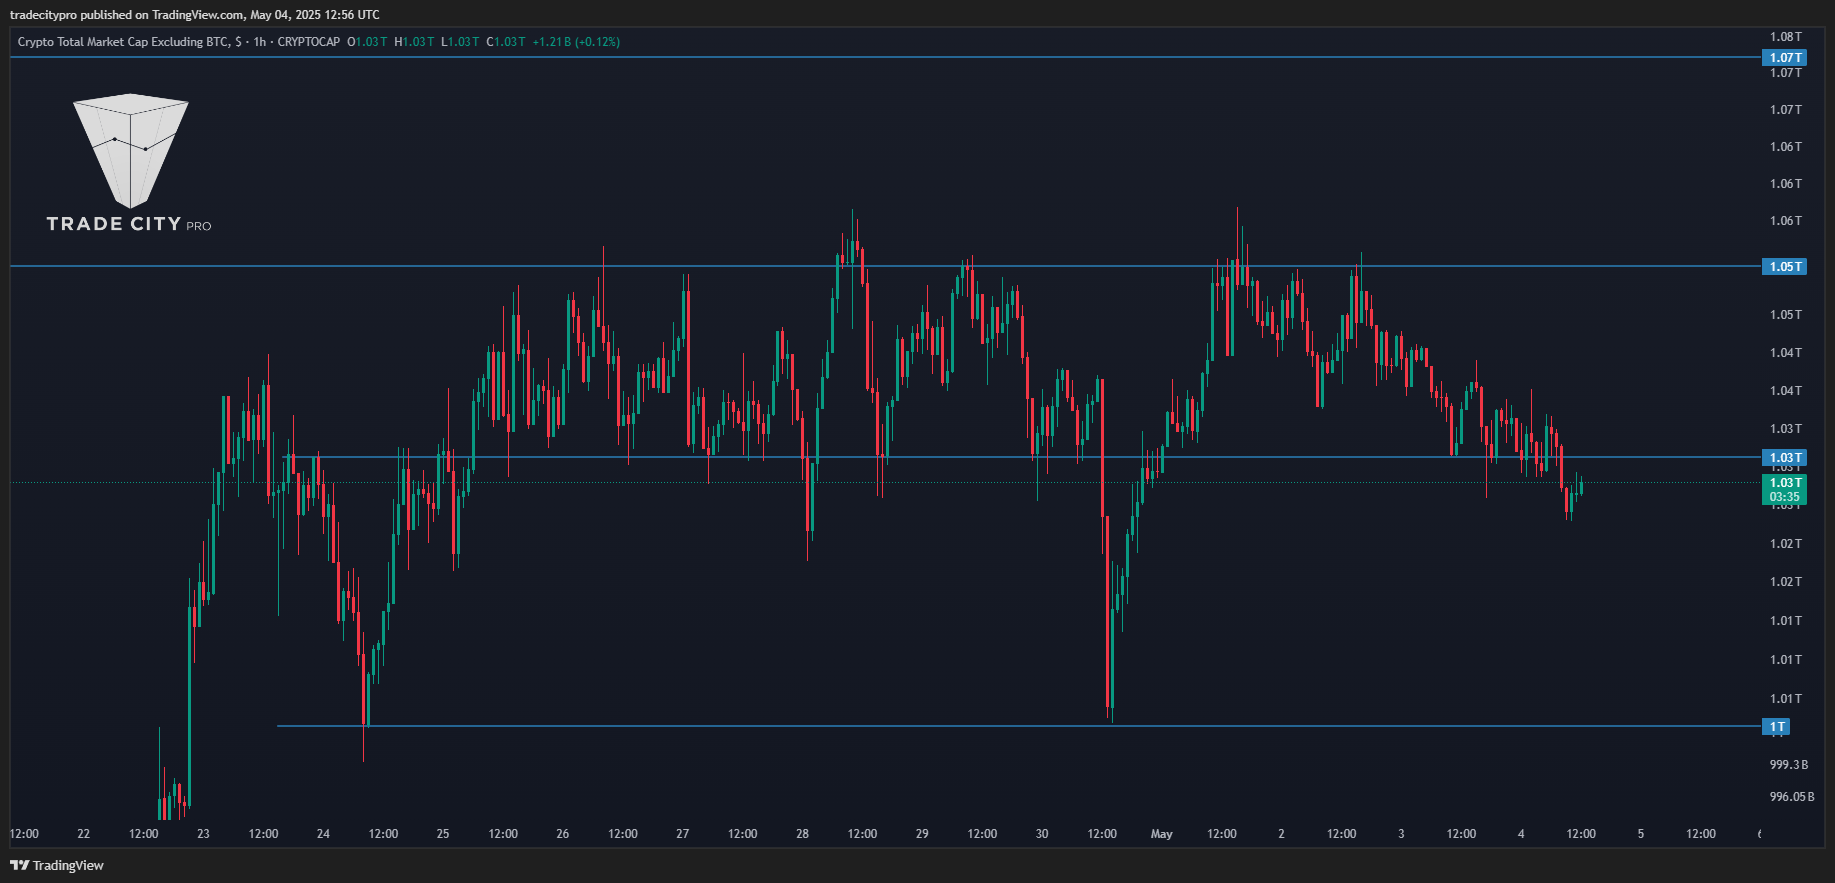Viewport: 1835px width, 883px height.
Task: Select the blue 1T price label
Action: (x=1776, y=727)
